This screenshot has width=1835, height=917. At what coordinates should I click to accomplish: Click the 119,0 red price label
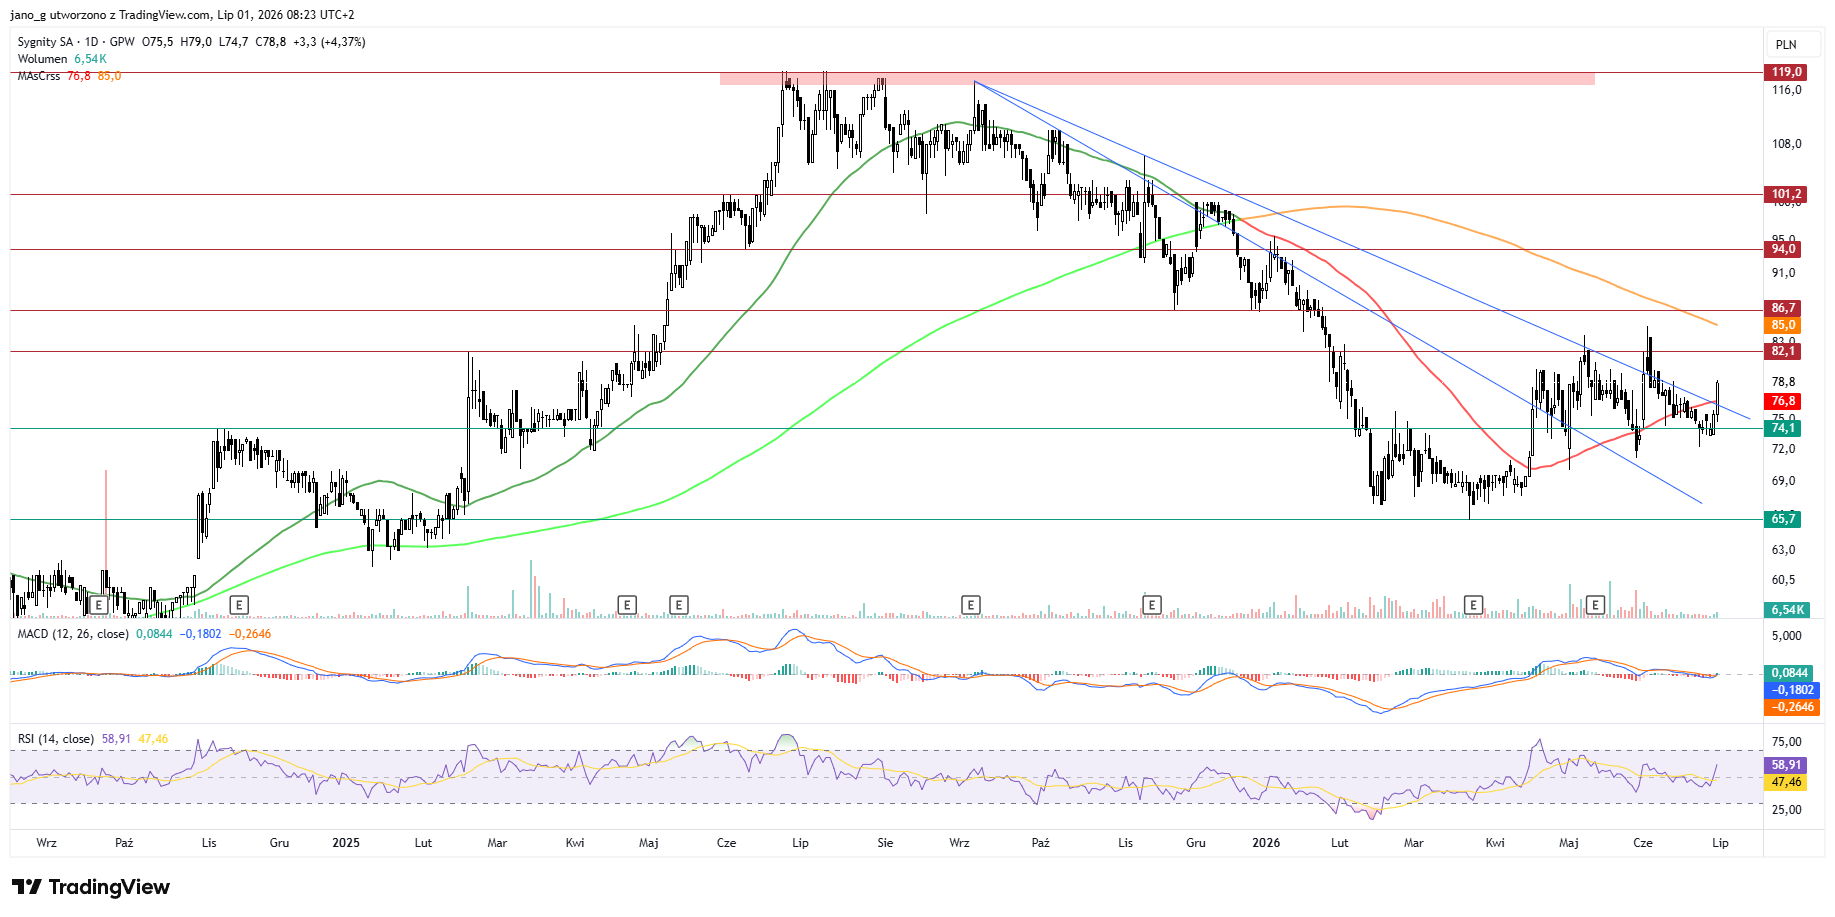coord(1787,72)
